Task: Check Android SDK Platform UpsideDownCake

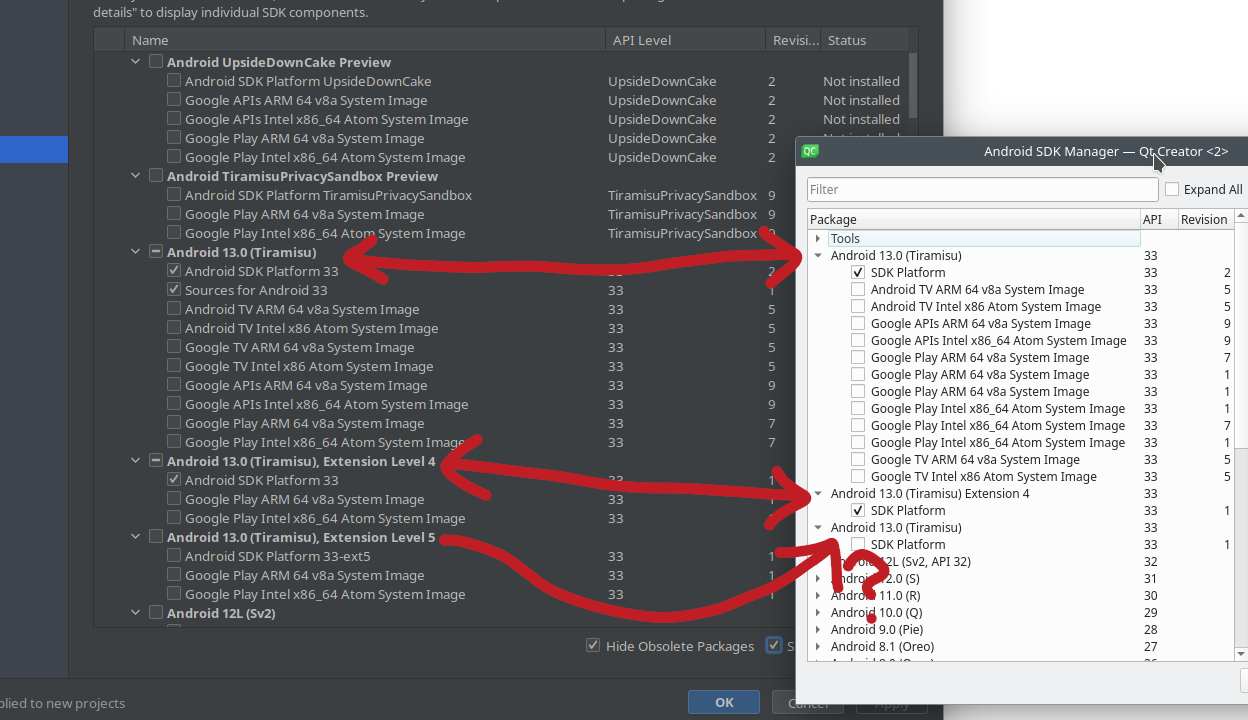Action: point(174,81)
